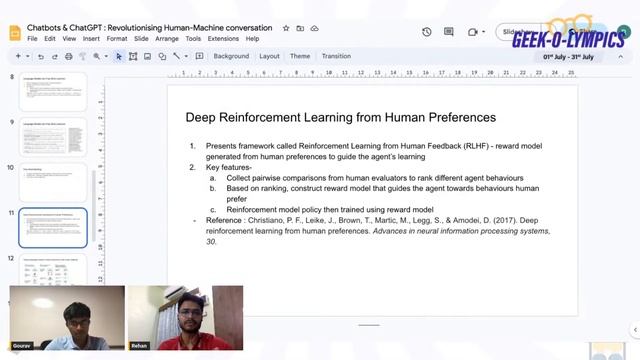Open the File menu
640x360 pixels.
[32, 39]
